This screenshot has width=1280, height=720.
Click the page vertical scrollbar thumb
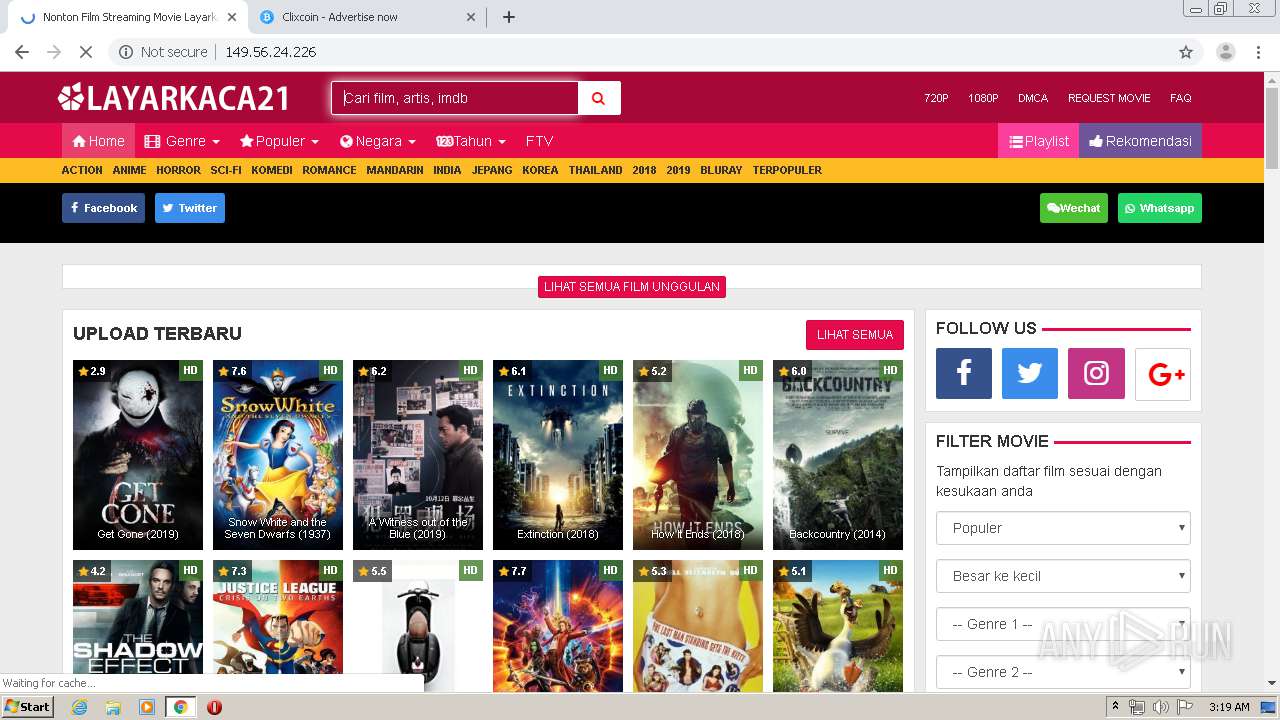[x=1272, y=128]
